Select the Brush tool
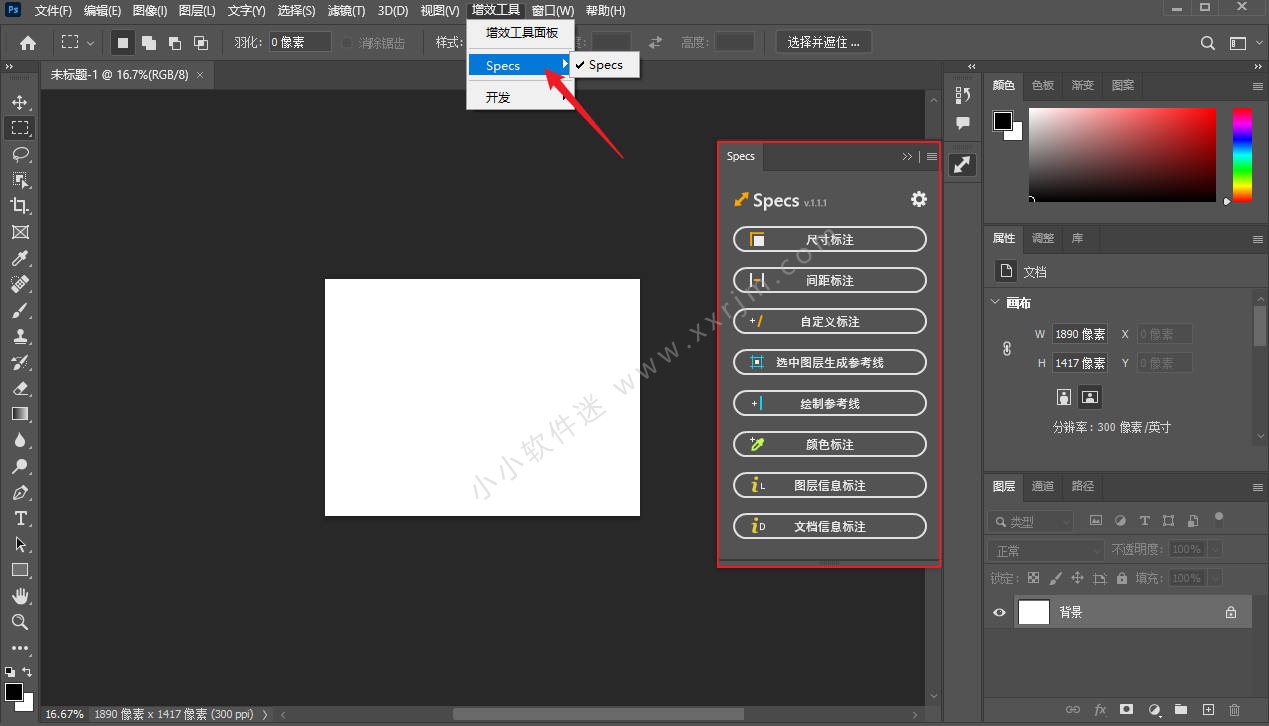 20,310
